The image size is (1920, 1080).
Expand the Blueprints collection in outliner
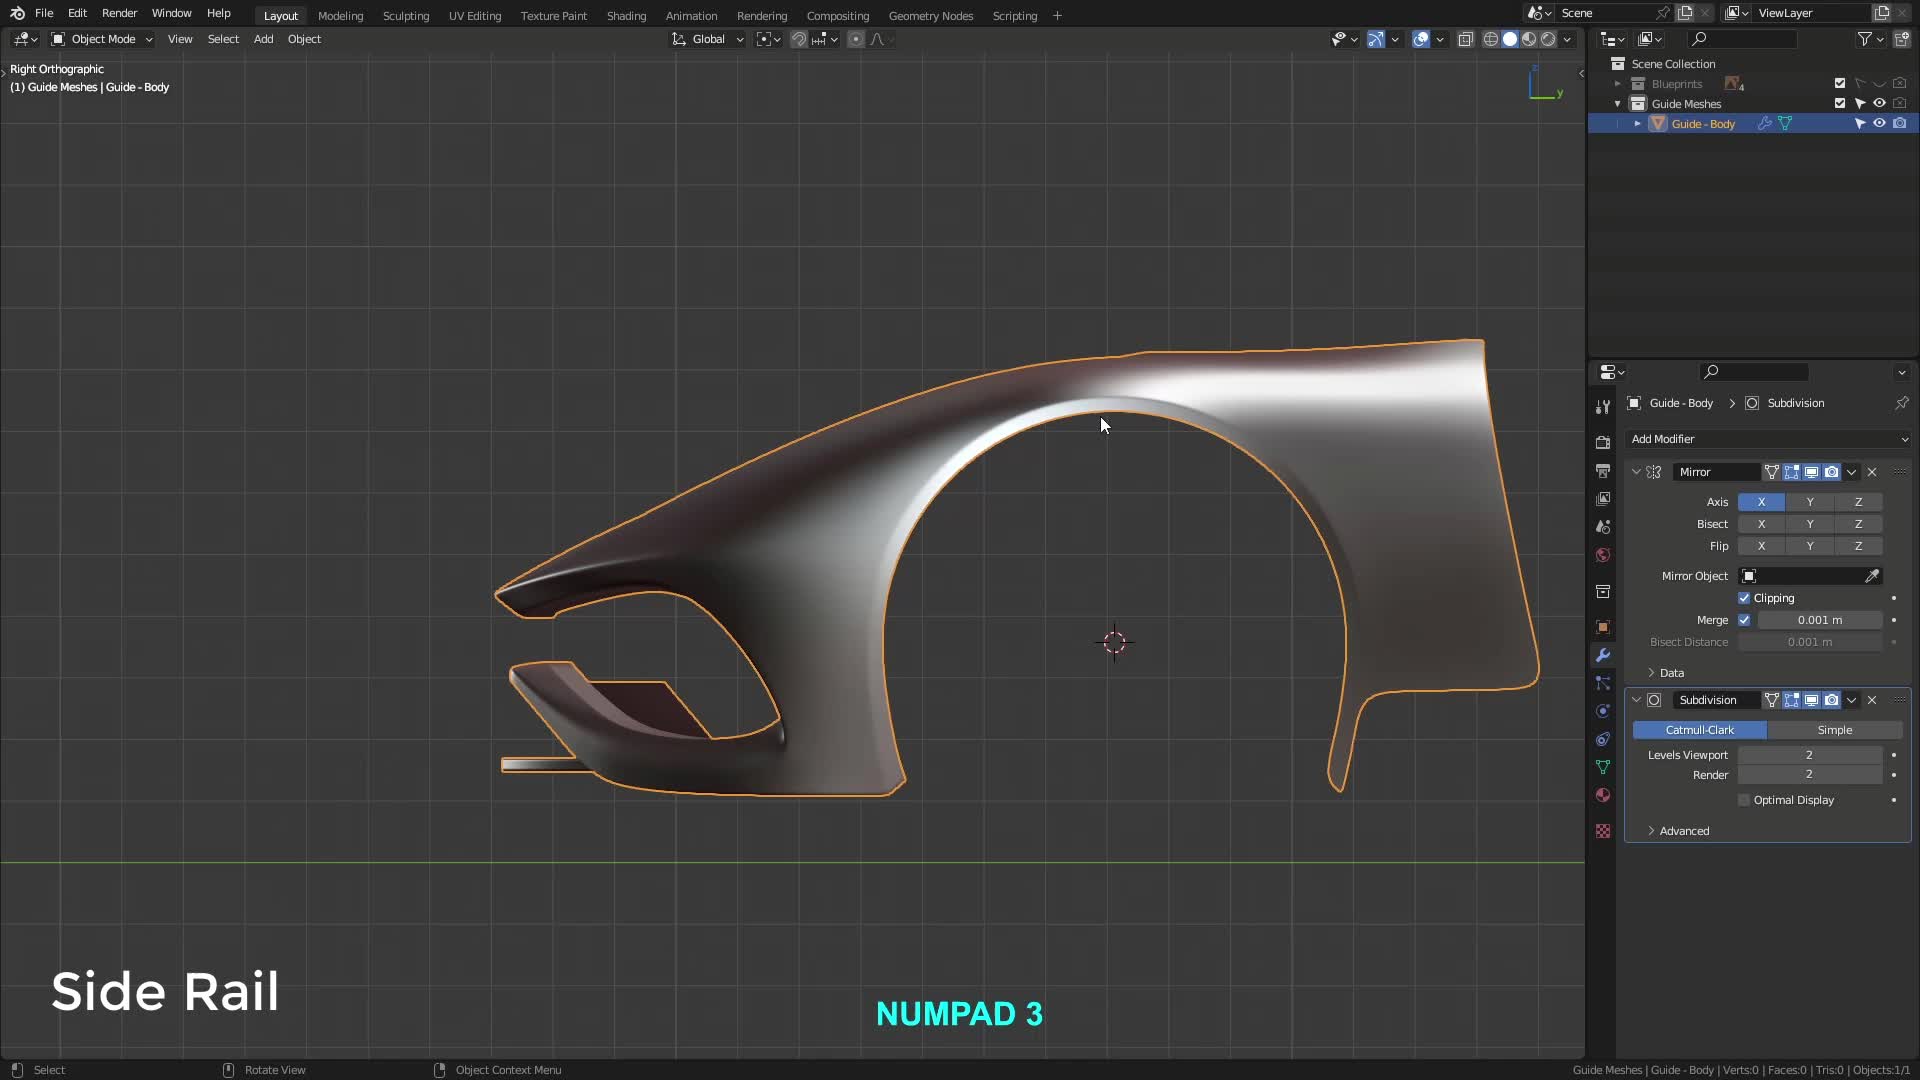[1617, 84]
